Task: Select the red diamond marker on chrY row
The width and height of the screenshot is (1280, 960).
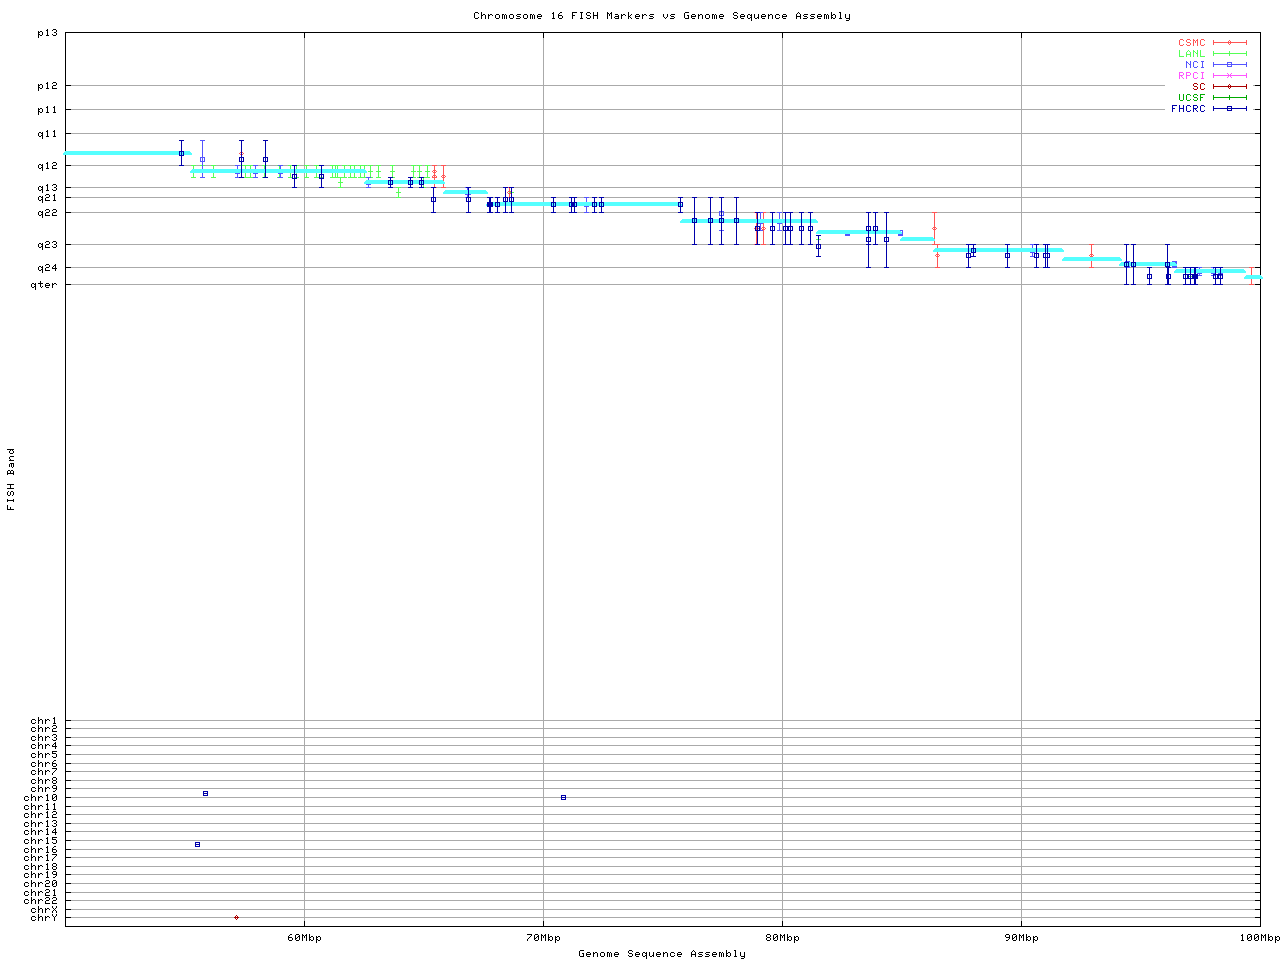Action: pyautogui.click(x=236, y=917)
